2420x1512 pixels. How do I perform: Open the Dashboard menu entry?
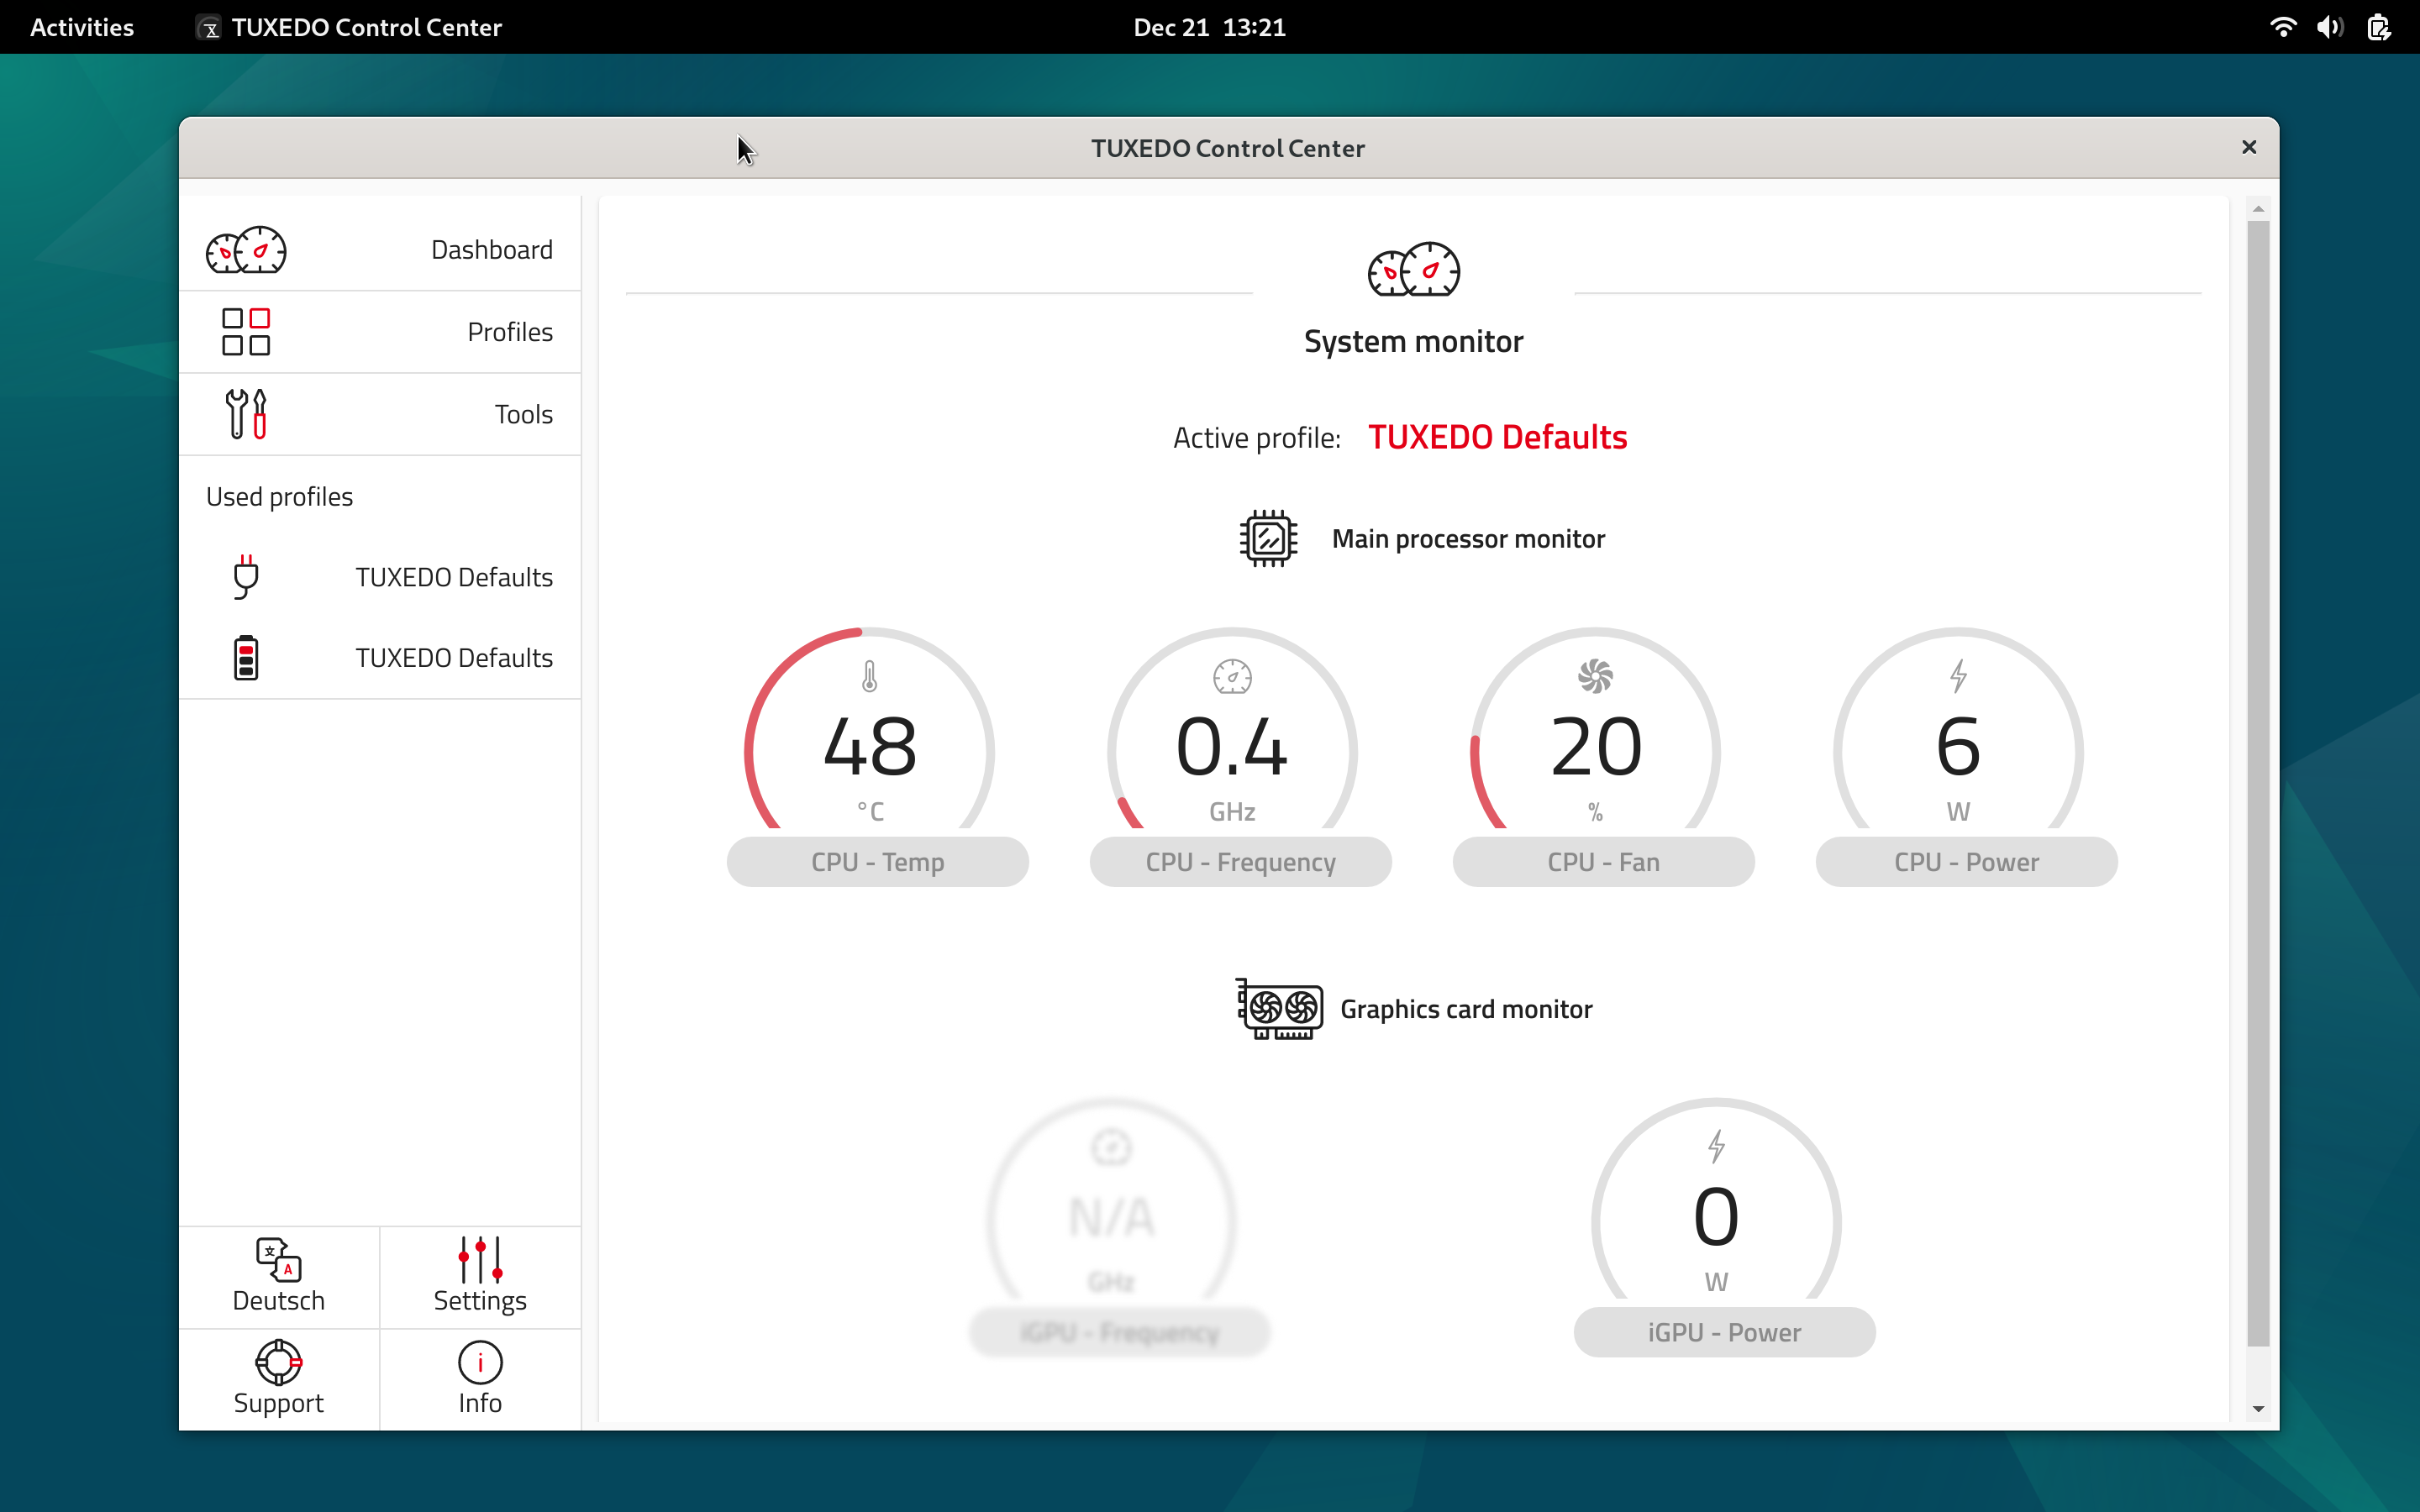click(380, 250)
